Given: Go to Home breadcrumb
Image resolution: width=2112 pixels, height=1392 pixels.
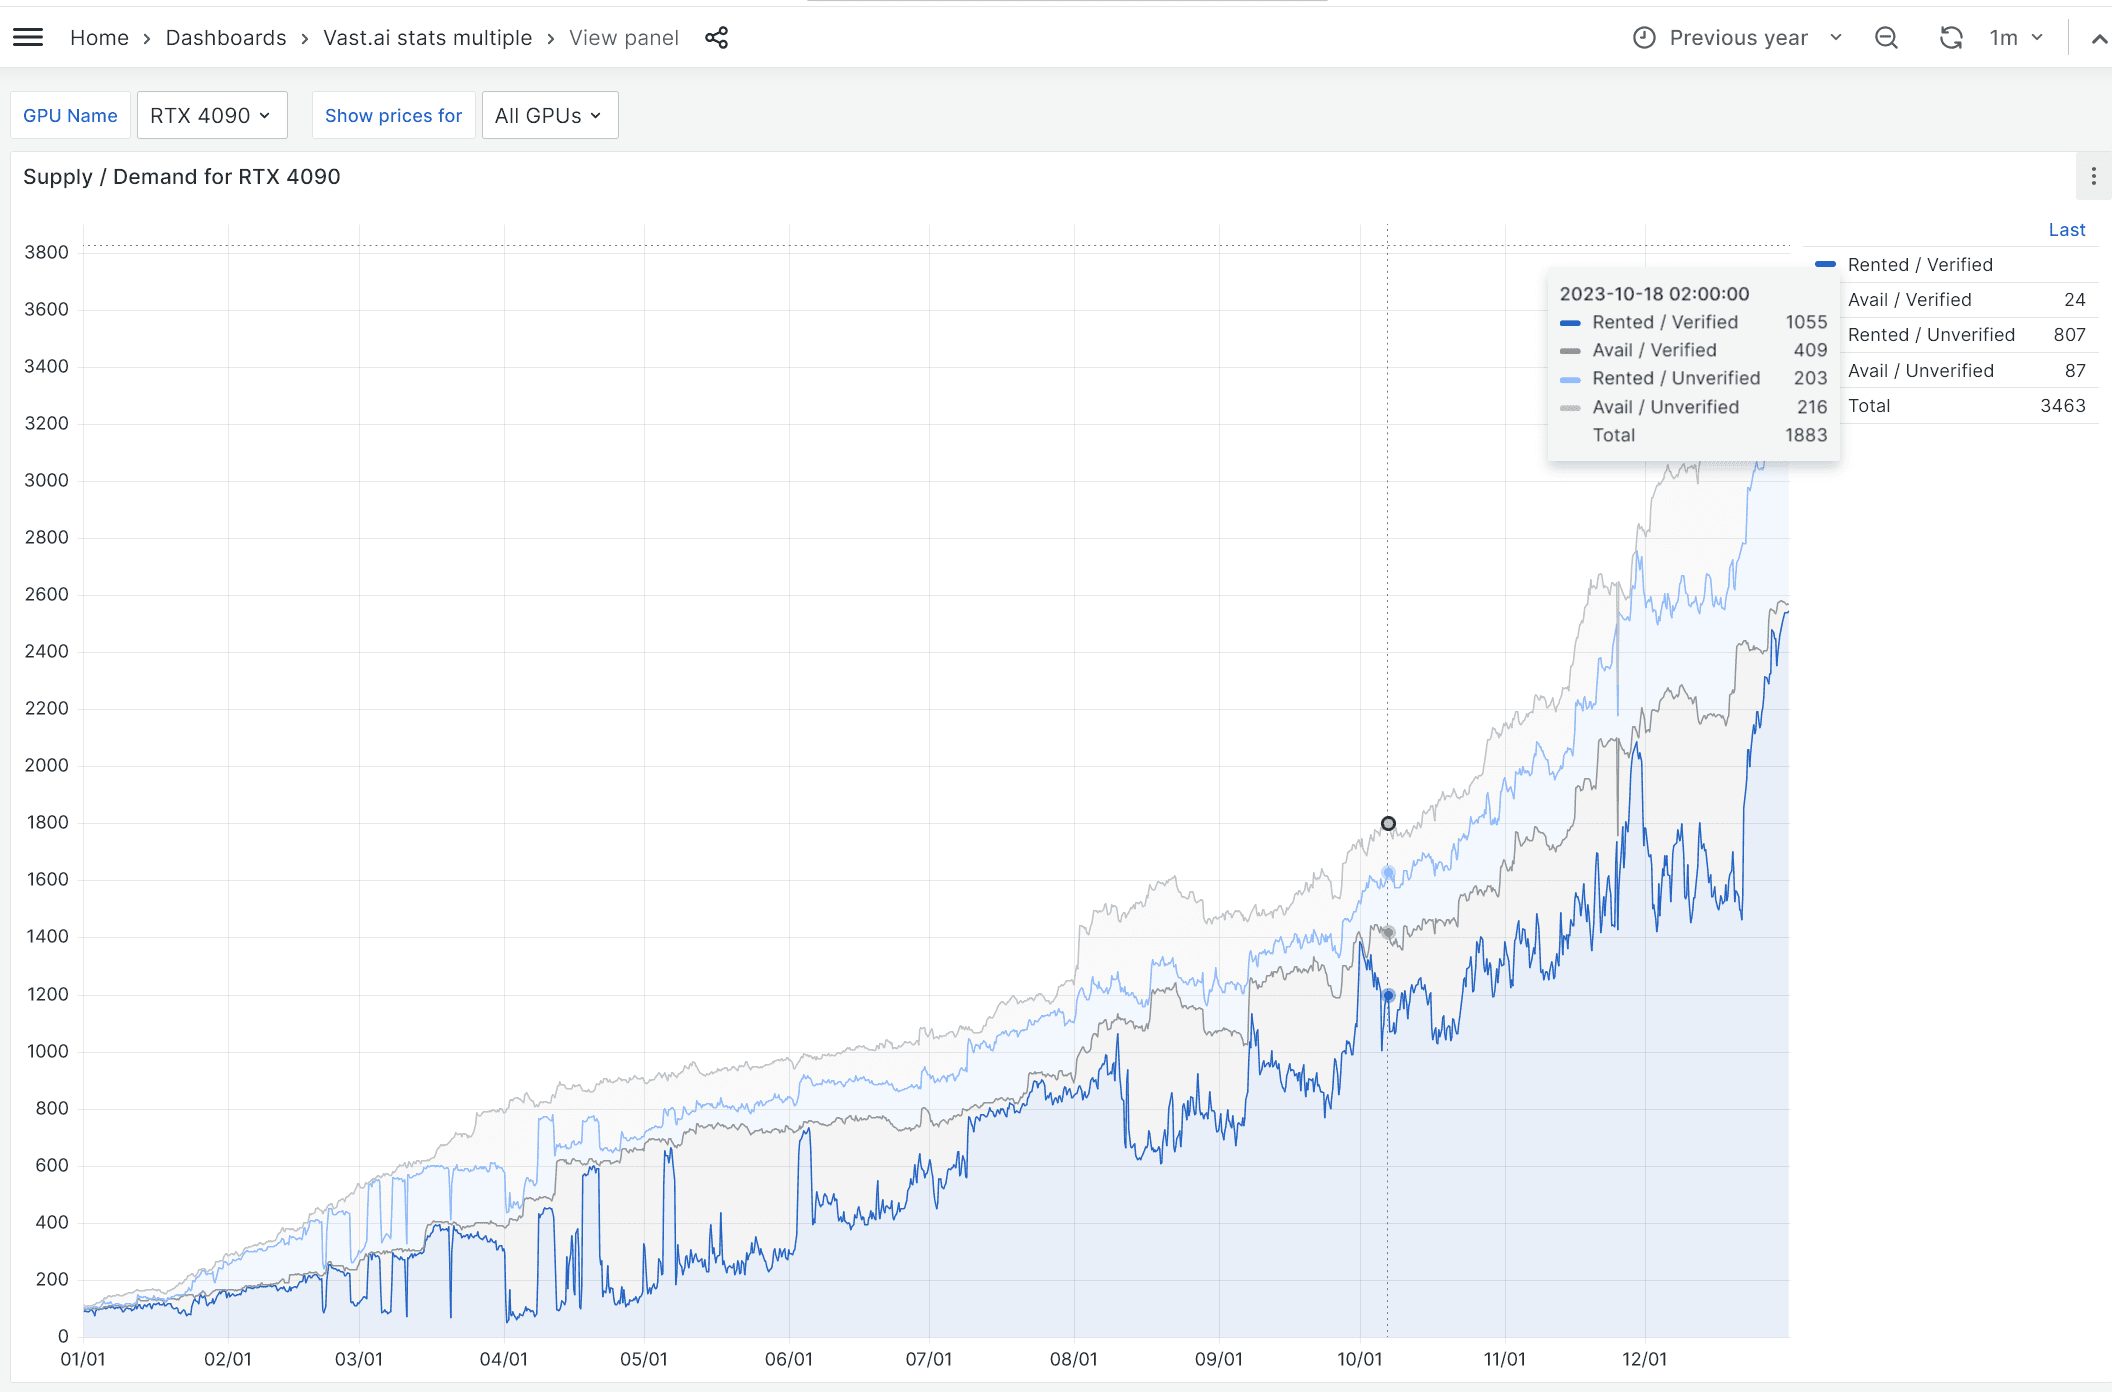Looking at the screenshot, I should pyautogui.click(x=99, y=38).
